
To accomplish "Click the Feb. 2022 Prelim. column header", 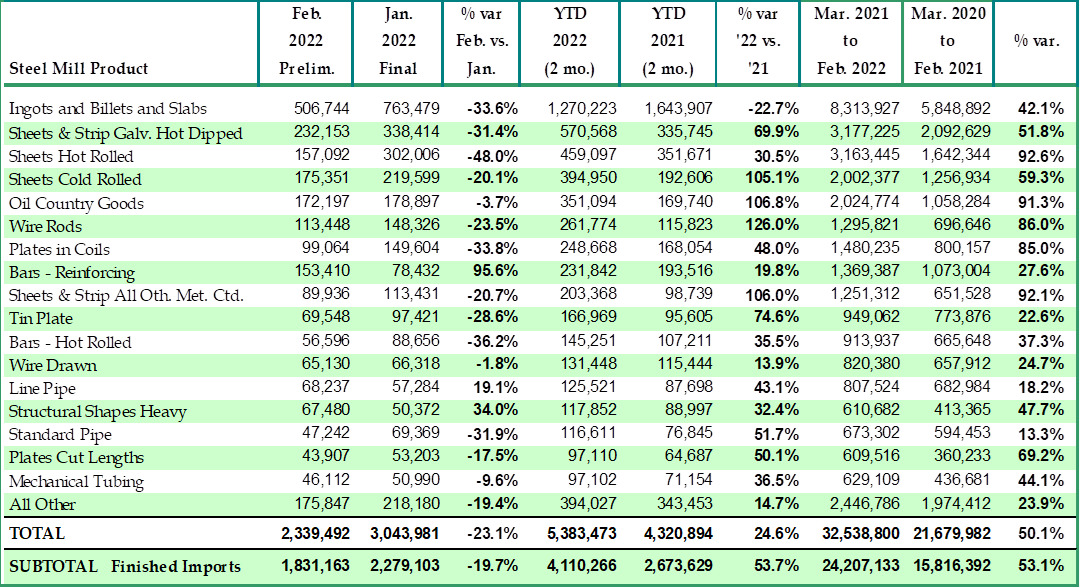I will [x=306, y=42].
